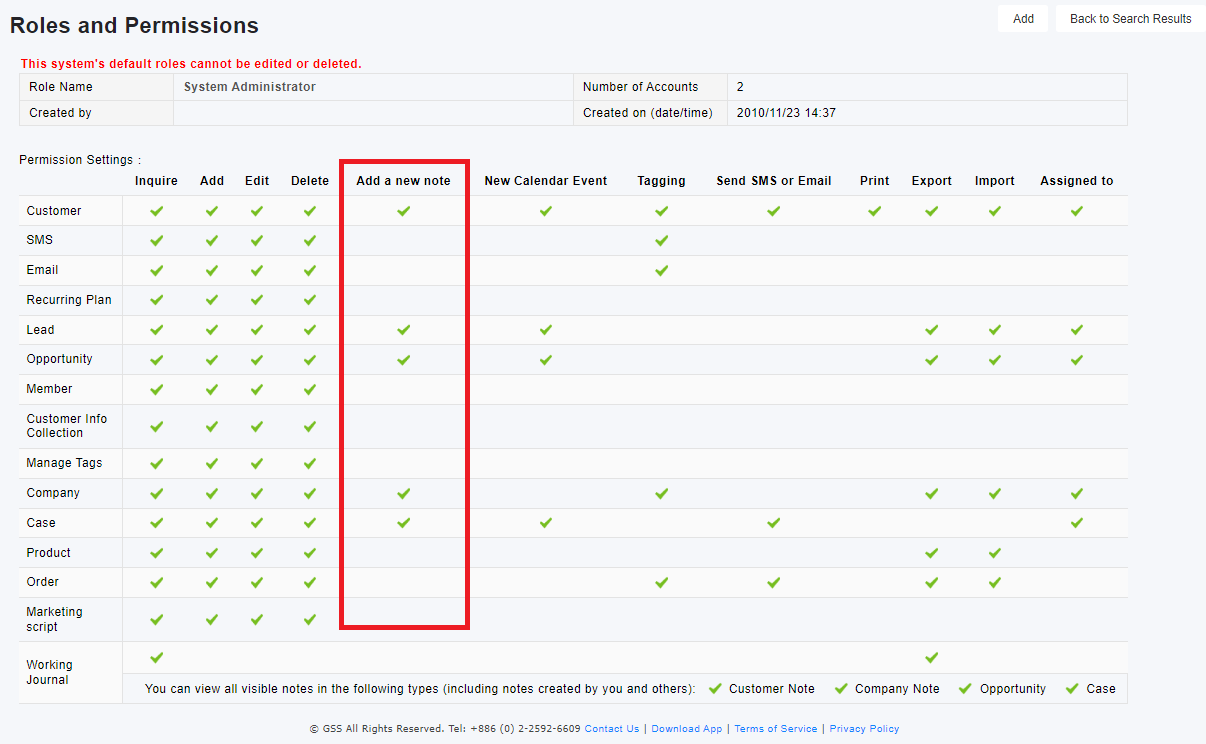Toggle the Company Note visibility checkmark
Image resolution: width=1206 pixels, height=744 pixels.
840,688
